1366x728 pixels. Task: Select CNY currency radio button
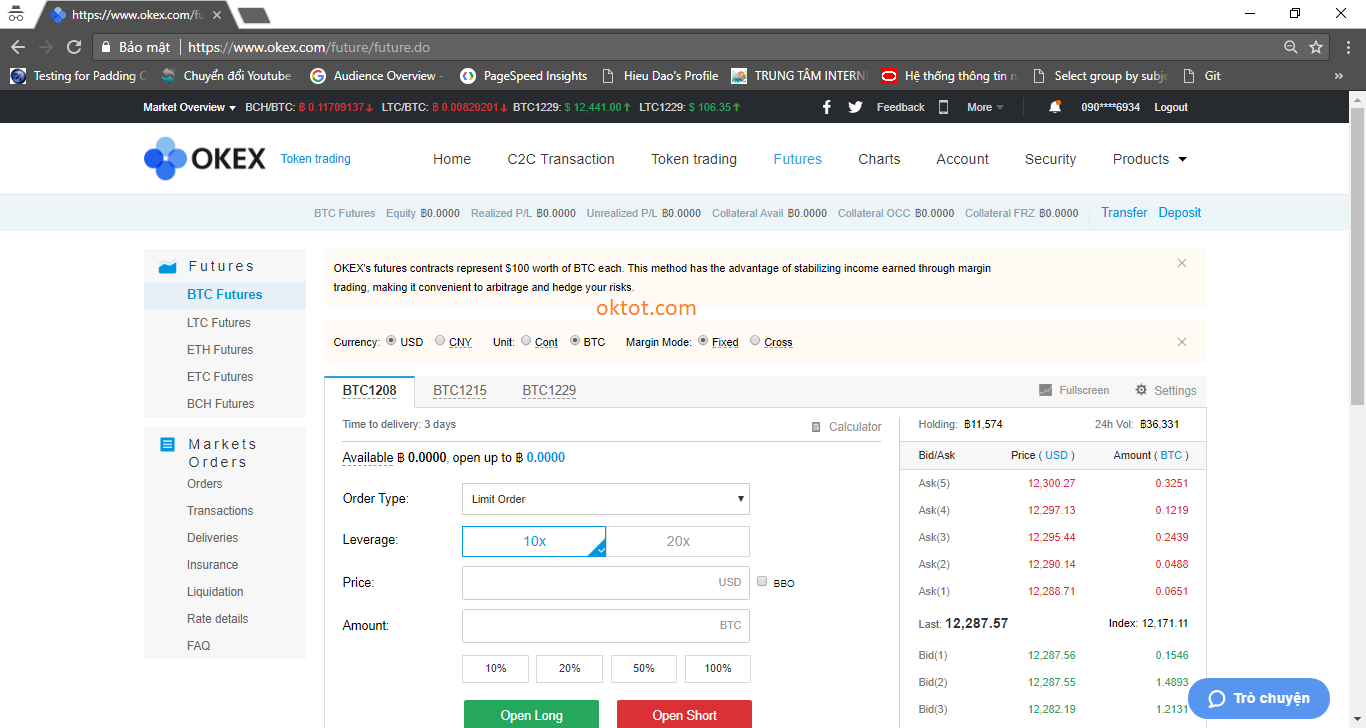(440, 341)
